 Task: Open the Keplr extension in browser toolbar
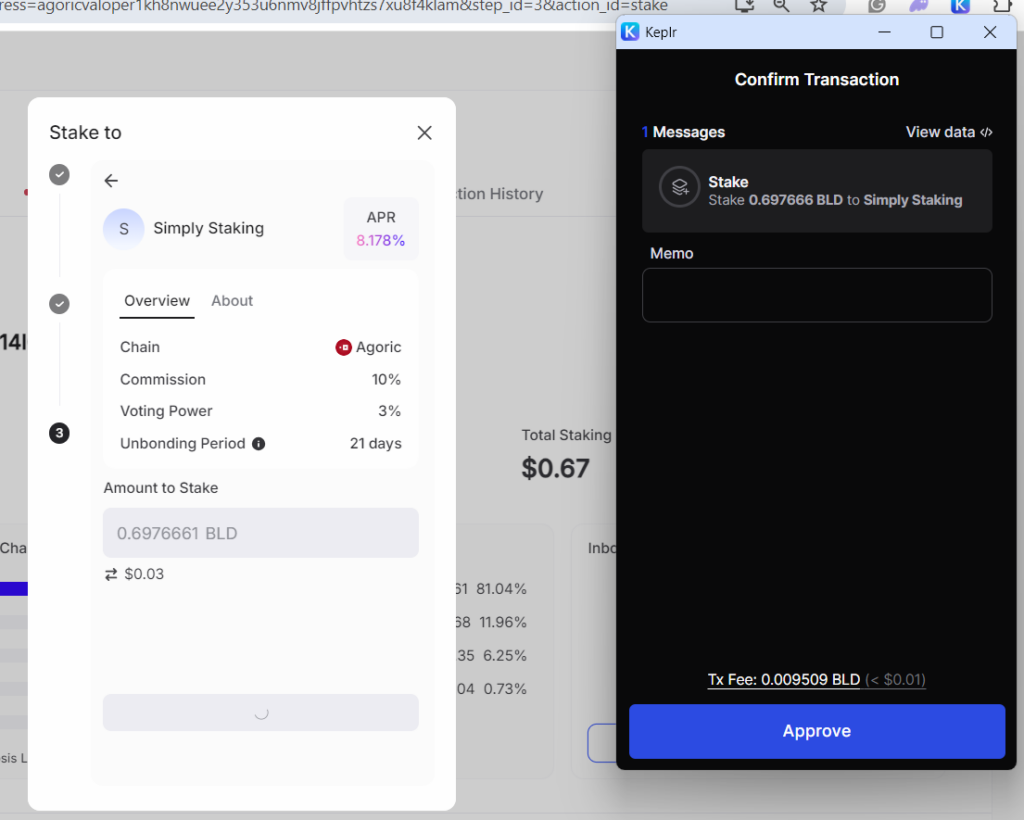[961, 6]
